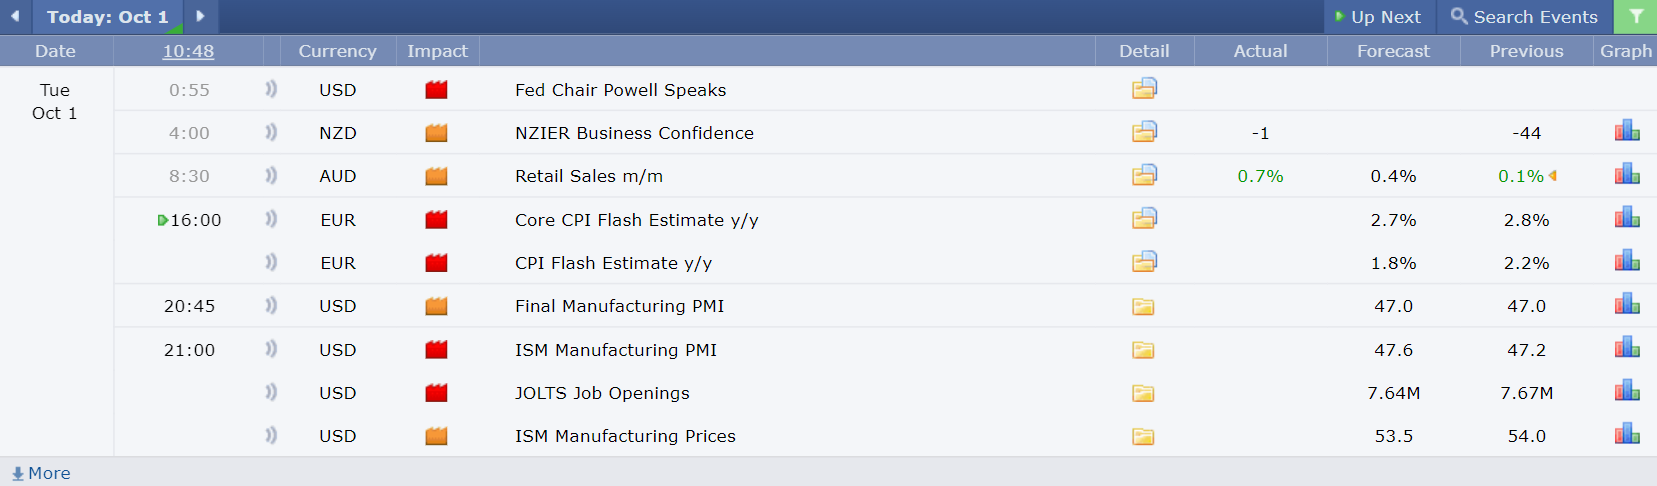Toggle sound alert for ISM Manufacturing PMI
The height and width of the screenshot is (486, 1657).
tap(271, 349)
